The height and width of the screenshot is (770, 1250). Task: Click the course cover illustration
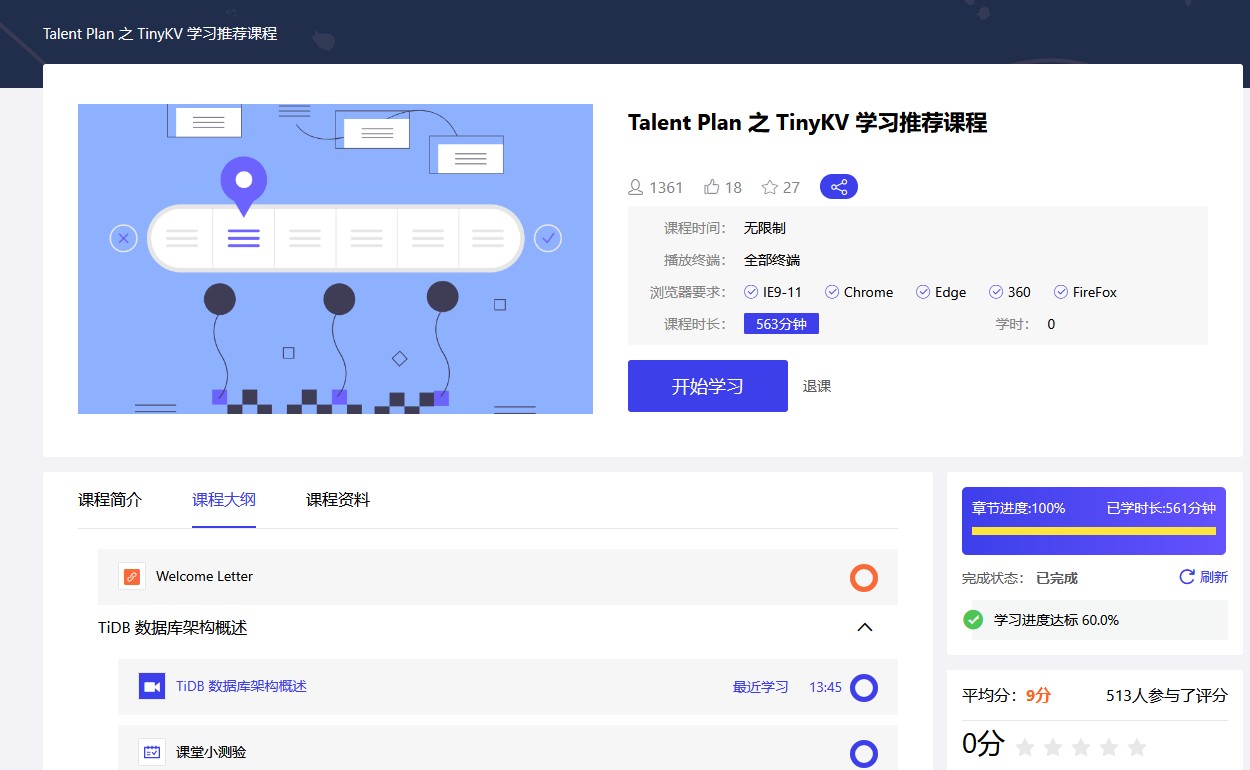click(x=335, y=258)
